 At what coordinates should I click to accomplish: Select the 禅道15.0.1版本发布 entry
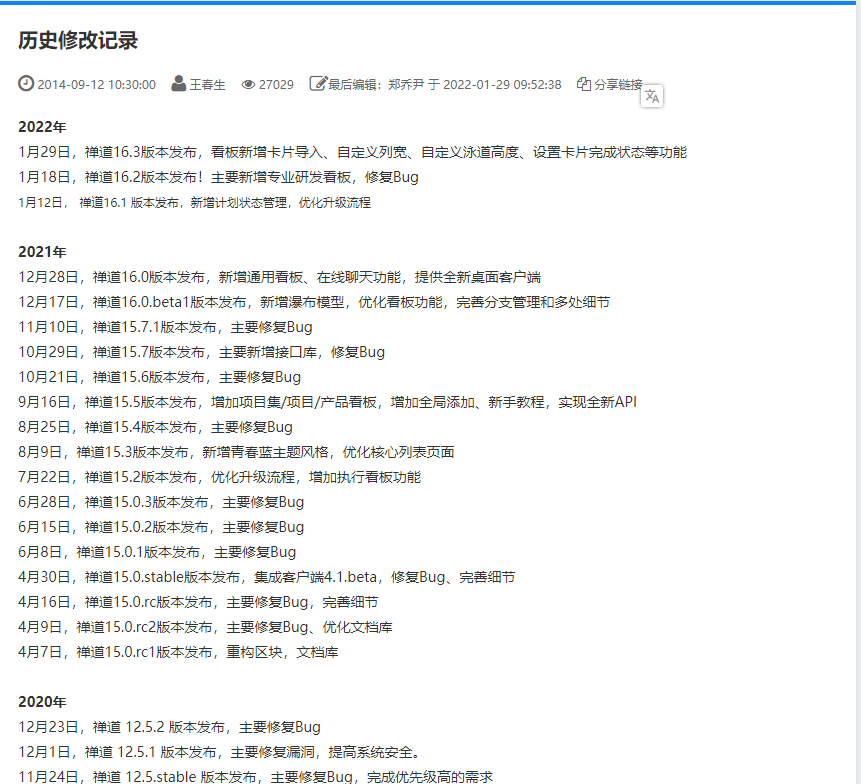[x=157, y=552]
